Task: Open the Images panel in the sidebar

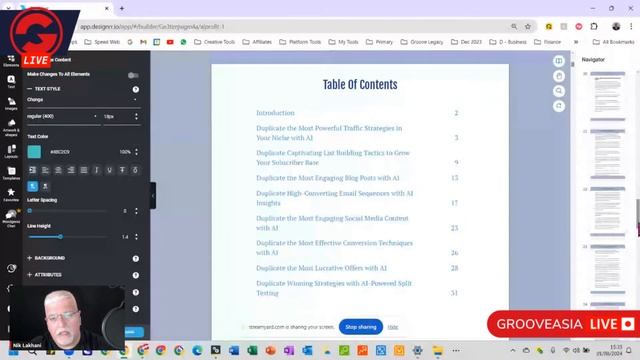Action: point(11,104)
